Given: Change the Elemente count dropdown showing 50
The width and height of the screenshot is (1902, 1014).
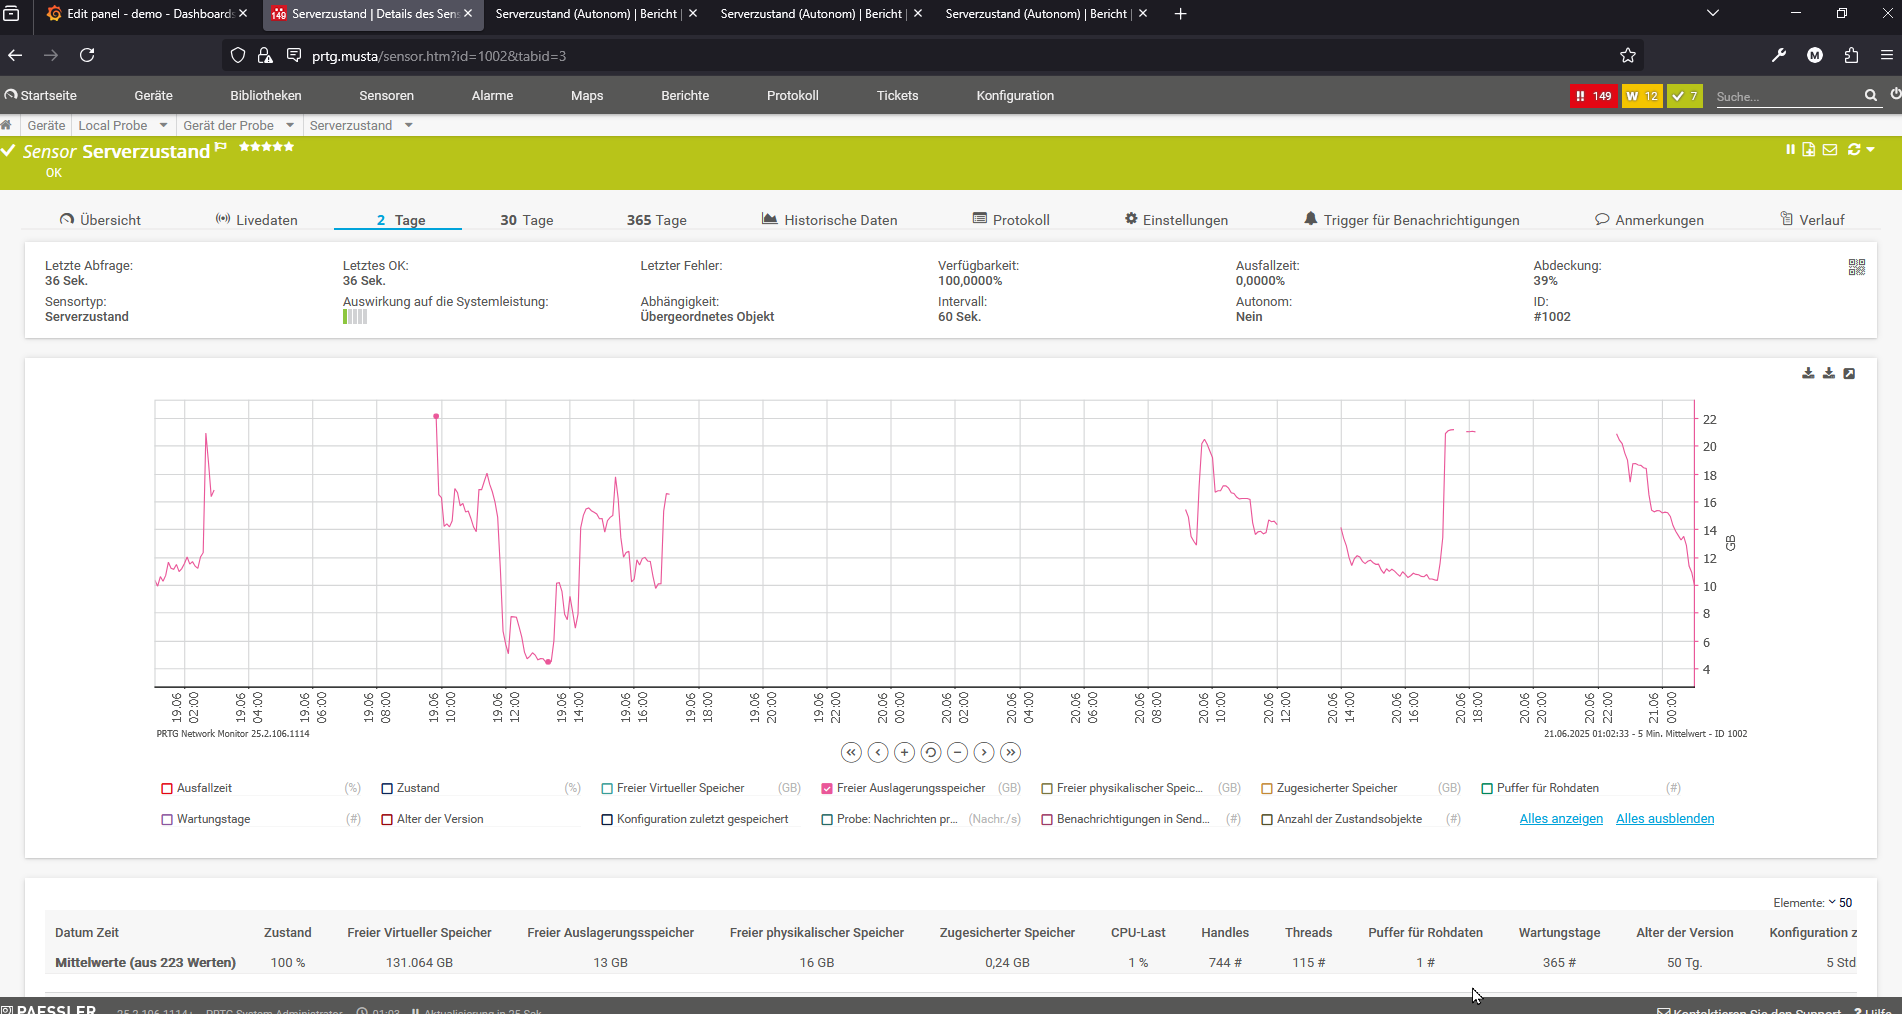Looking at the screenshot, I should point(1840,902).
